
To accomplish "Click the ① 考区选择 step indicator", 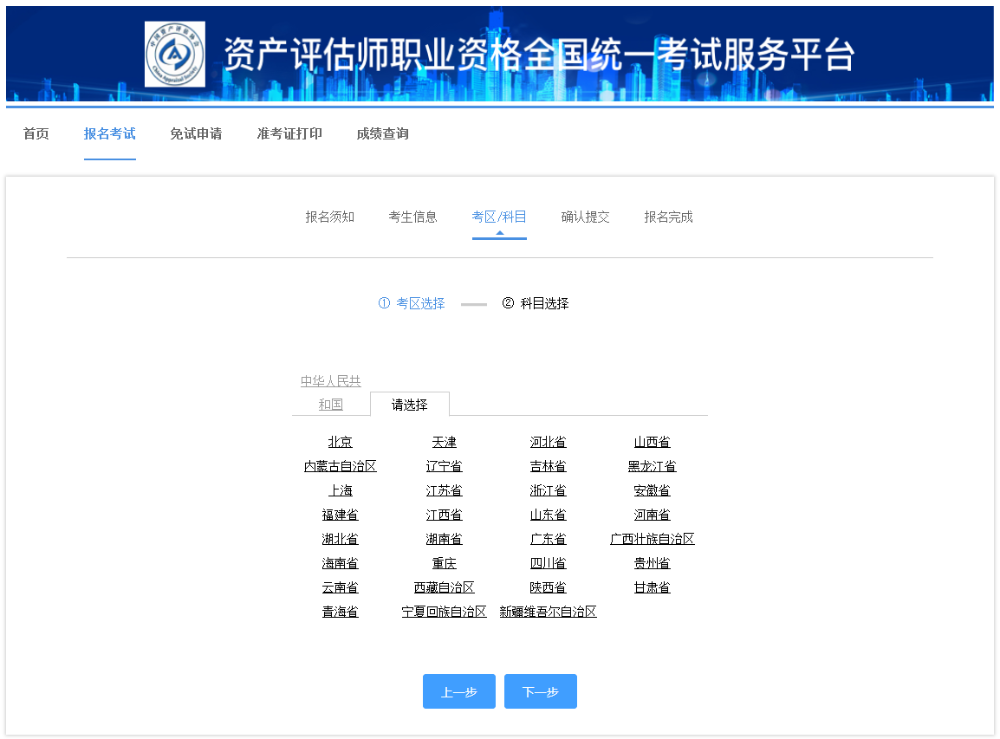I will tap(411, 302).
